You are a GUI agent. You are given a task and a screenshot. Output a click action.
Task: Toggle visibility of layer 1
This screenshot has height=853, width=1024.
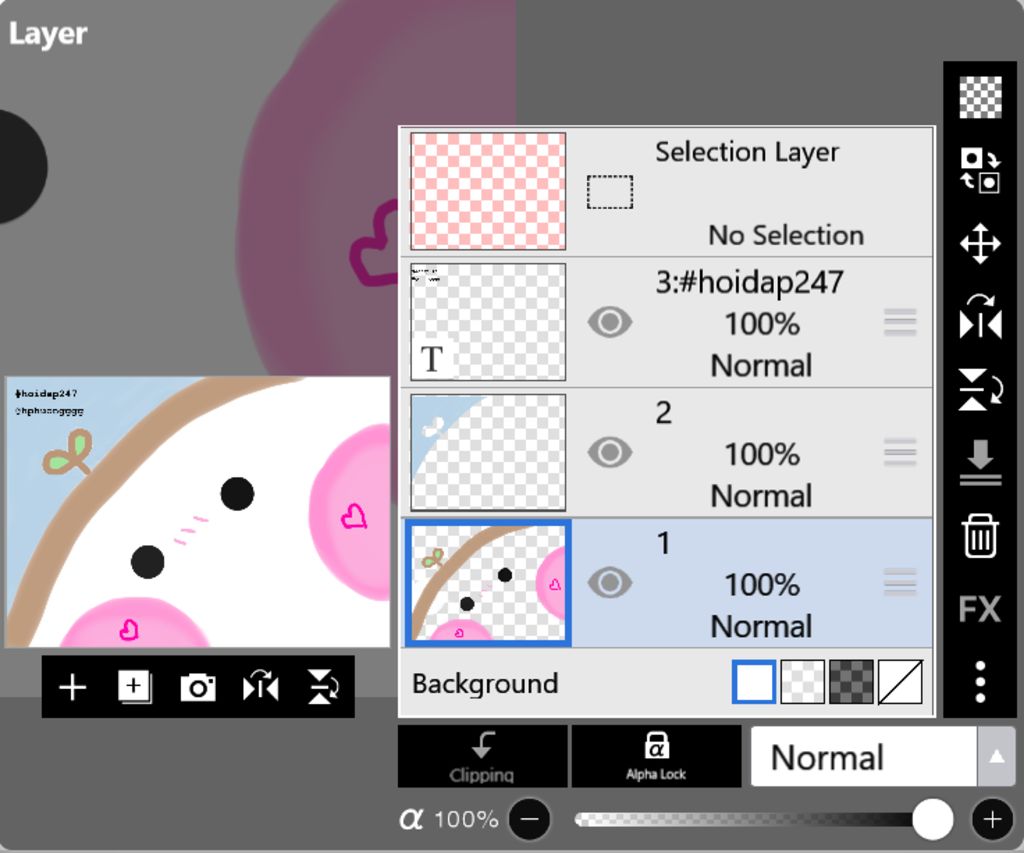[609, 583]
